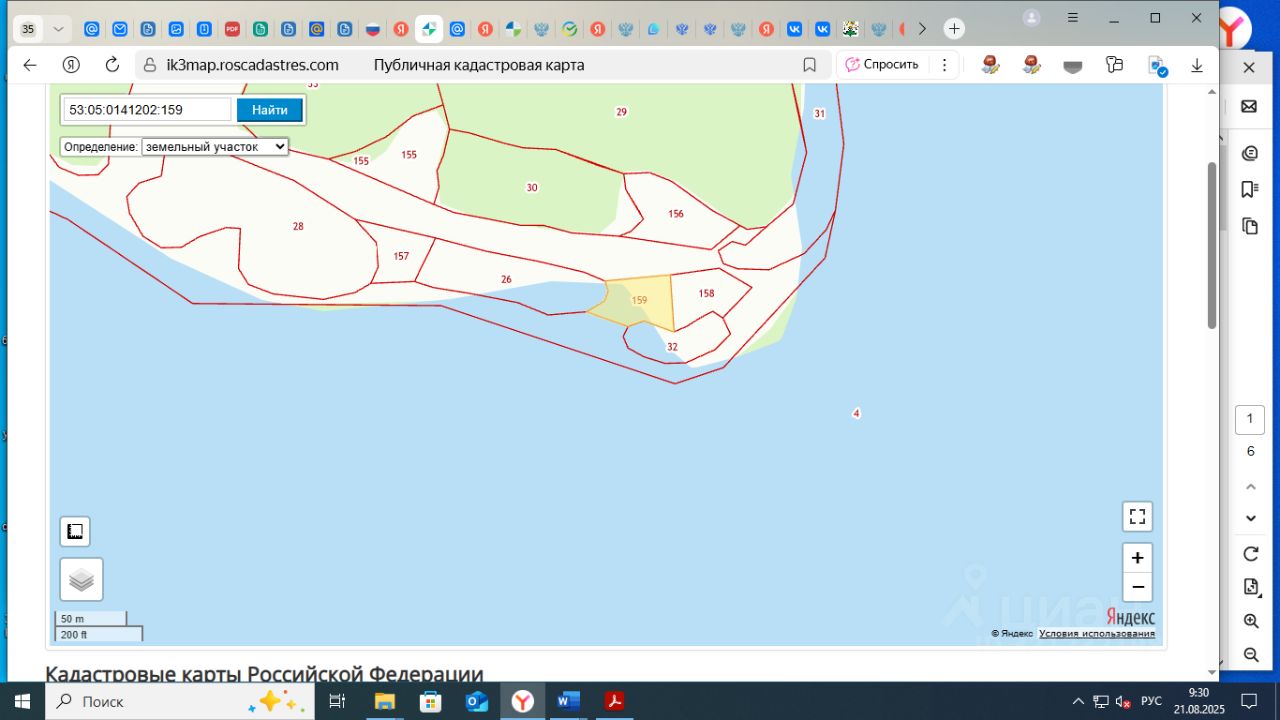Open the page fit options icon
1280x720 pixels.
(x=1250, y=587)
